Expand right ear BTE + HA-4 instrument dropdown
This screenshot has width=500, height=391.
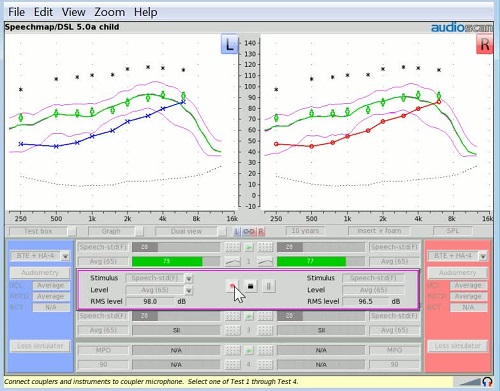coord(483,256)
